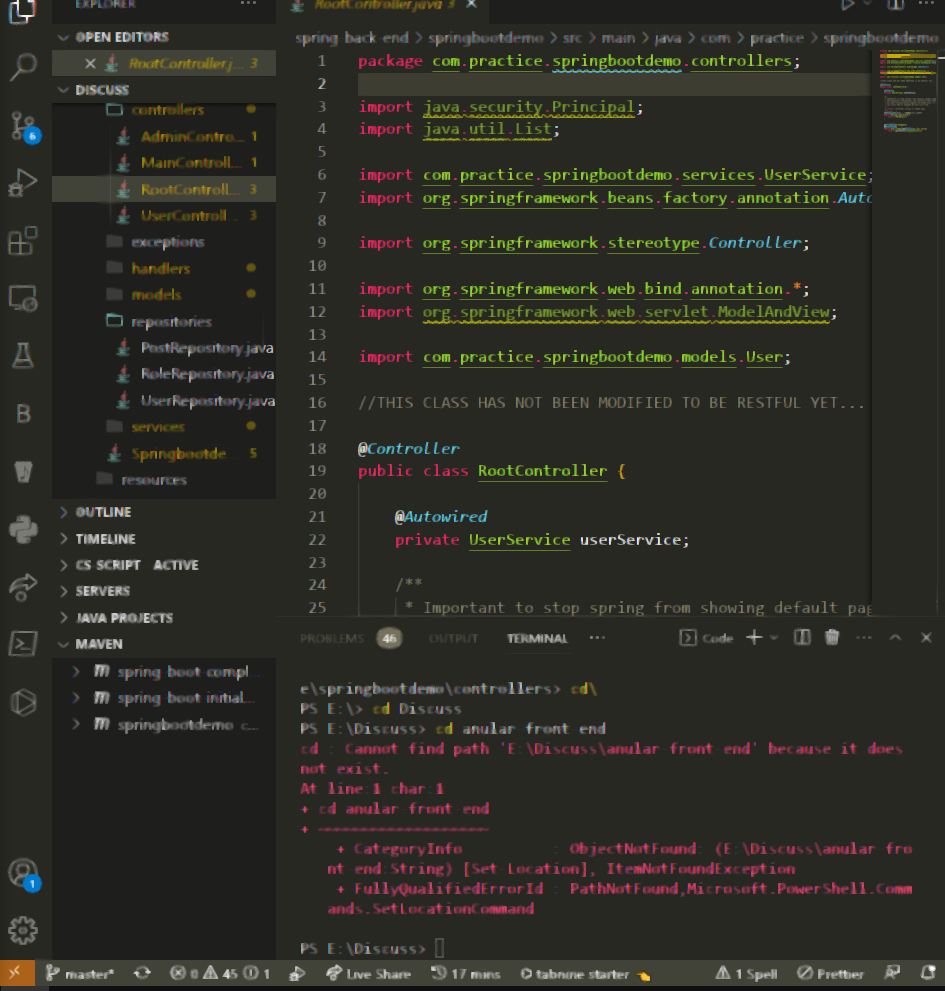Click the master branch in status bar
Screen dimensions: 945x991
click(x=80, y=973)
